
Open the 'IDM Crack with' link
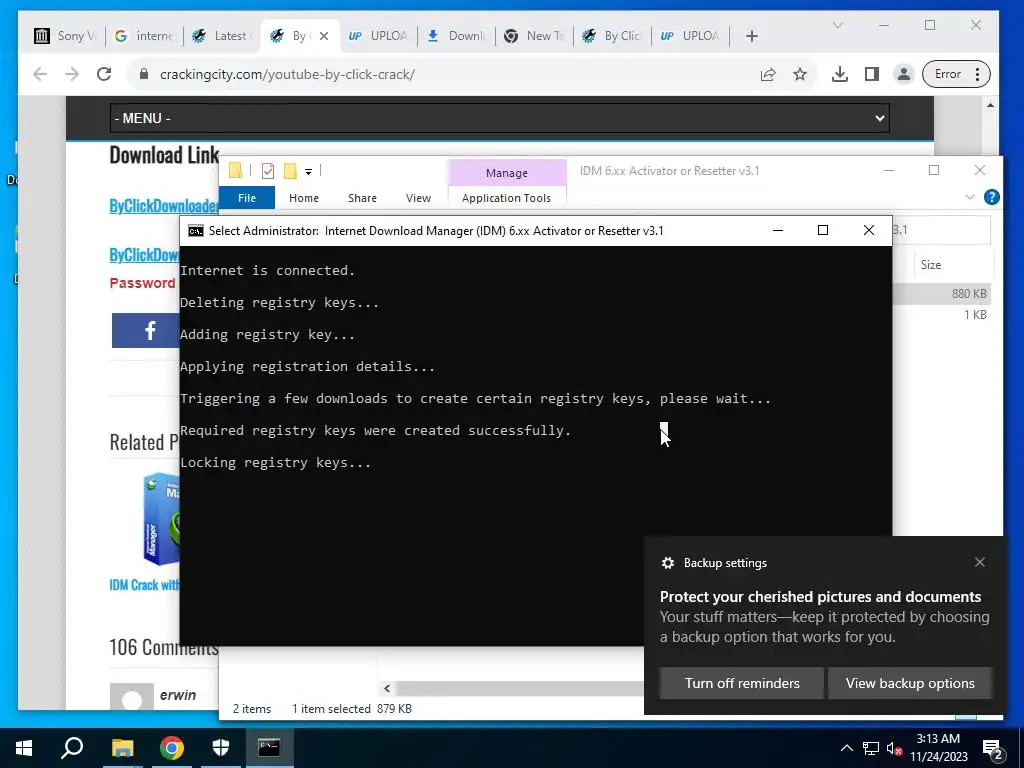pyautogui.click(x=144, y=585)
